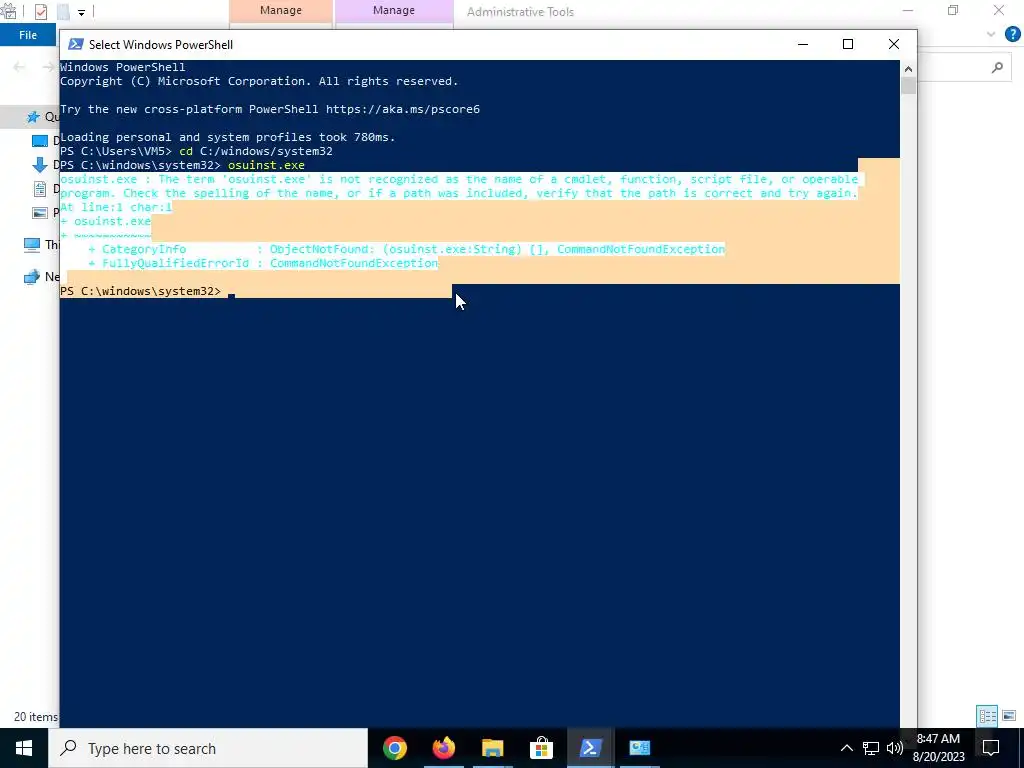This screenshot has width=1024, height=768.
Task: Show hidden system tray icons
Action: [846, 748]
